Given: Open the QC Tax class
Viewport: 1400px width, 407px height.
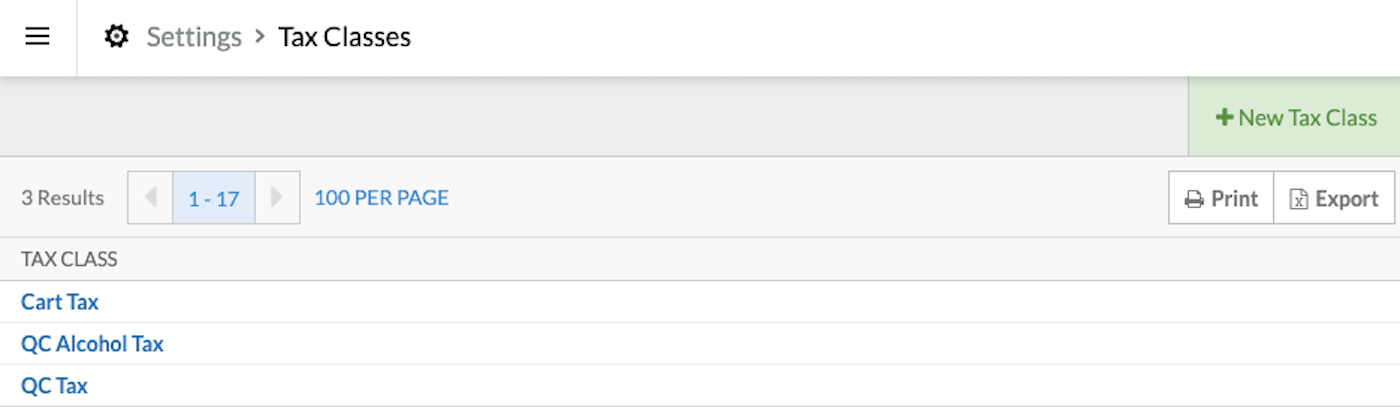Looking at the screenshot, I should [x=54, y=385].
